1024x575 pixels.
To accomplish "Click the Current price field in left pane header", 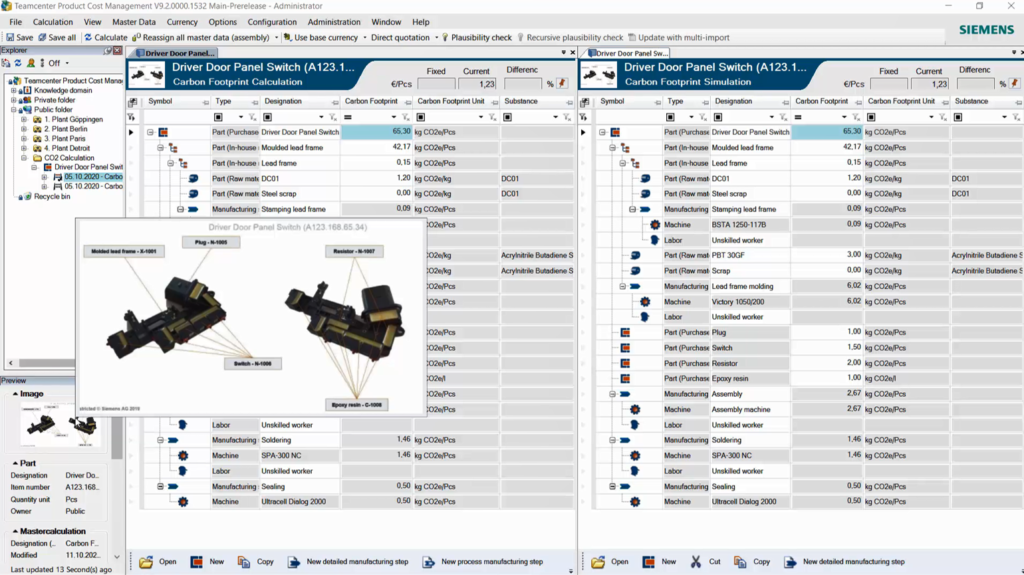I will tap(477, 84).
